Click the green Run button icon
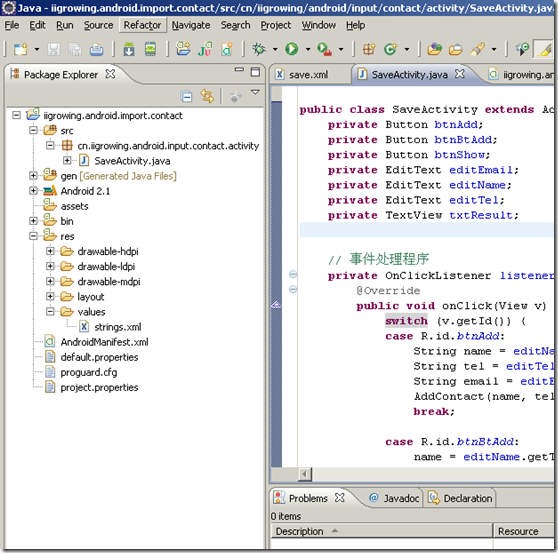Viewport: 558px width, 553px height. (x=291, y=49)
